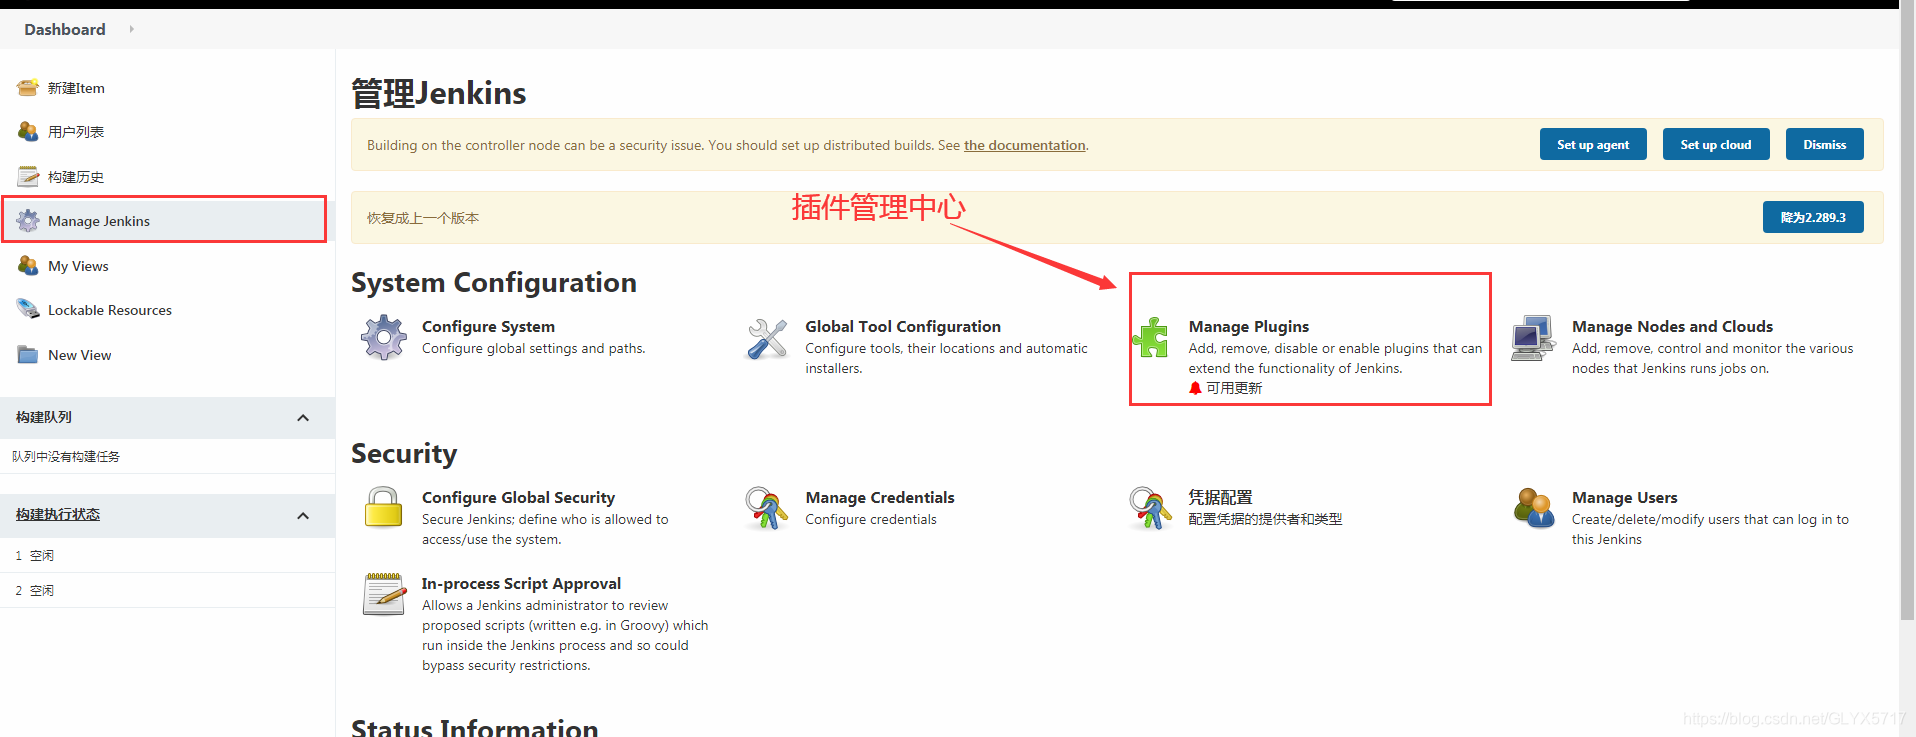Click executor row 1 空闲
Image resolution: width=1916 pixels, height=737 pixels.
pos(167,555)
